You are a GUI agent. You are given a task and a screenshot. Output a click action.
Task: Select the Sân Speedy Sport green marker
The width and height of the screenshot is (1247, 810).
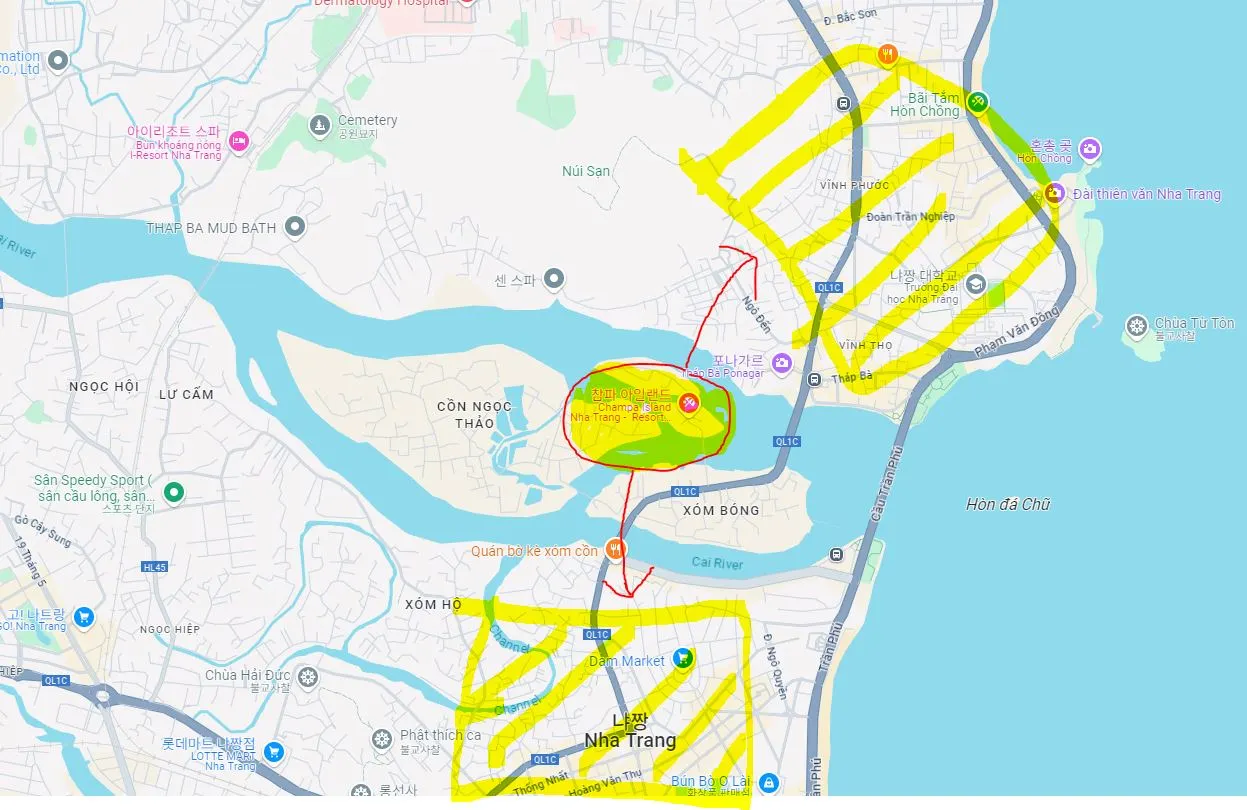pos(174,492)
